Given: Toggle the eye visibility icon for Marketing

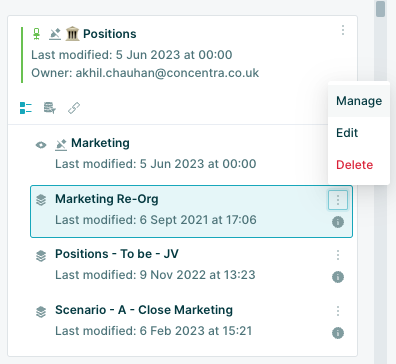Looking at the screenshot, I should tap(41, 145).
